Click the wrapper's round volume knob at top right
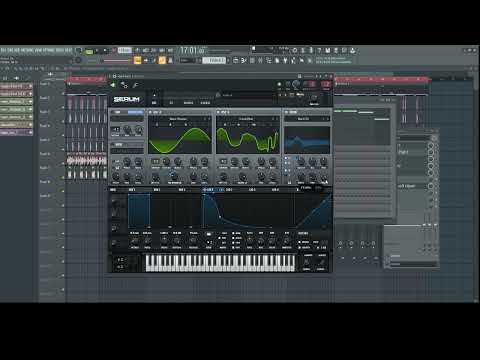480x360 pixels. pos(296,84)
